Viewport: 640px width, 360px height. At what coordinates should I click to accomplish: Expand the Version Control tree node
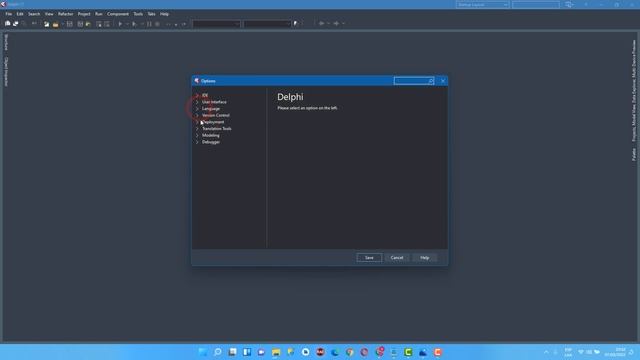click(197, 115)
